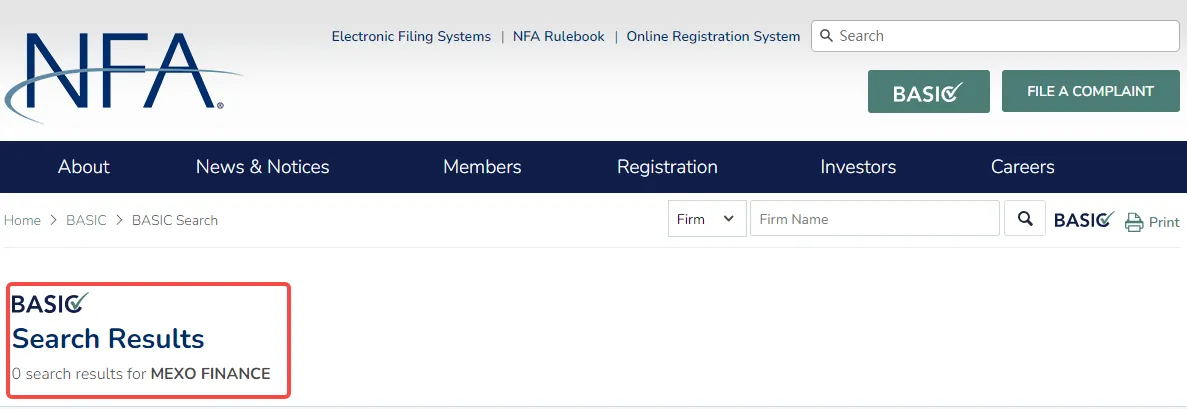Viewport: 1187px width, 409px height.
Task: Click the BASIC logo above Search Results
Action: tap(51, 303)
